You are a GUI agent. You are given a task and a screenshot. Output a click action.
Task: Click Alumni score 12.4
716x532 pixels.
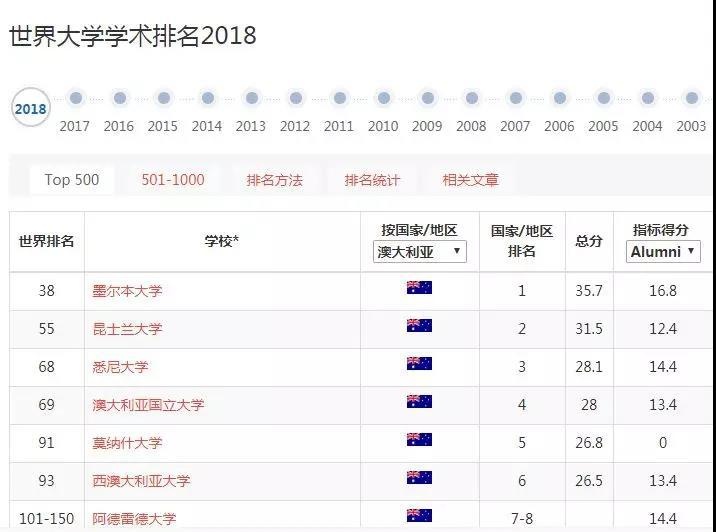(x=663, y=329)
